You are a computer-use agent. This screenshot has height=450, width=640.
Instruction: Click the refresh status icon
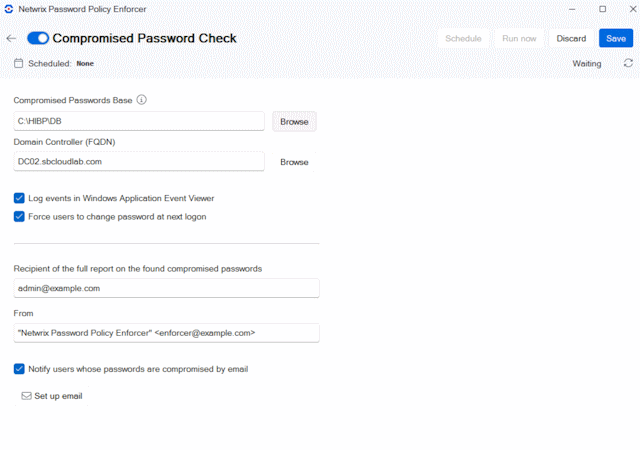point(628,63)
